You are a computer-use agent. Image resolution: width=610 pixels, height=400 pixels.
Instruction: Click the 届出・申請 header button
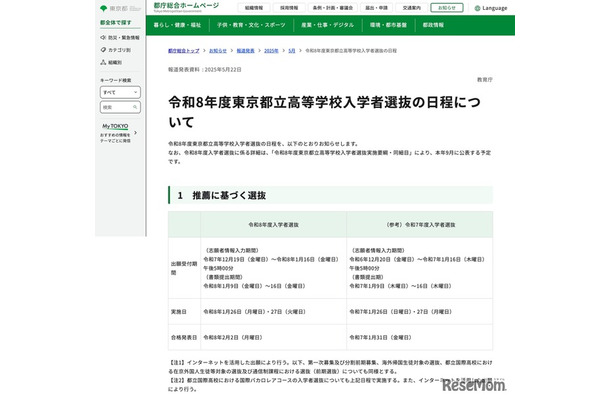377,8
